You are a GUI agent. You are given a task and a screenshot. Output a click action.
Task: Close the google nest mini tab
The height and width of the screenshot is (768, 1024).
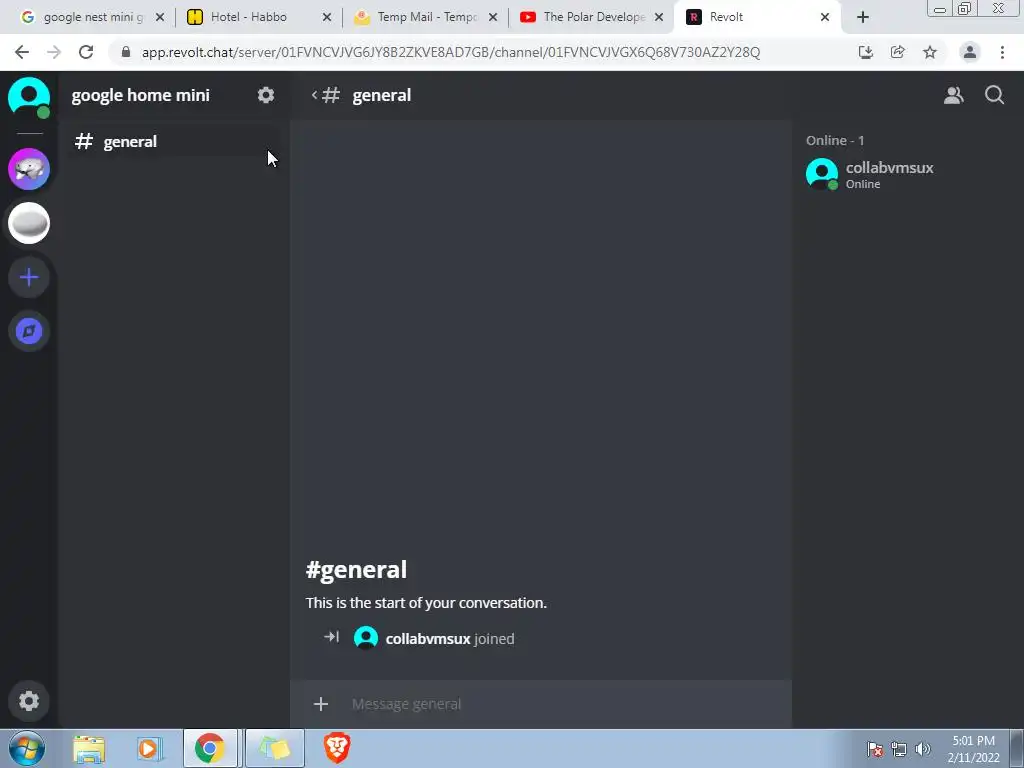pos(160,17)
